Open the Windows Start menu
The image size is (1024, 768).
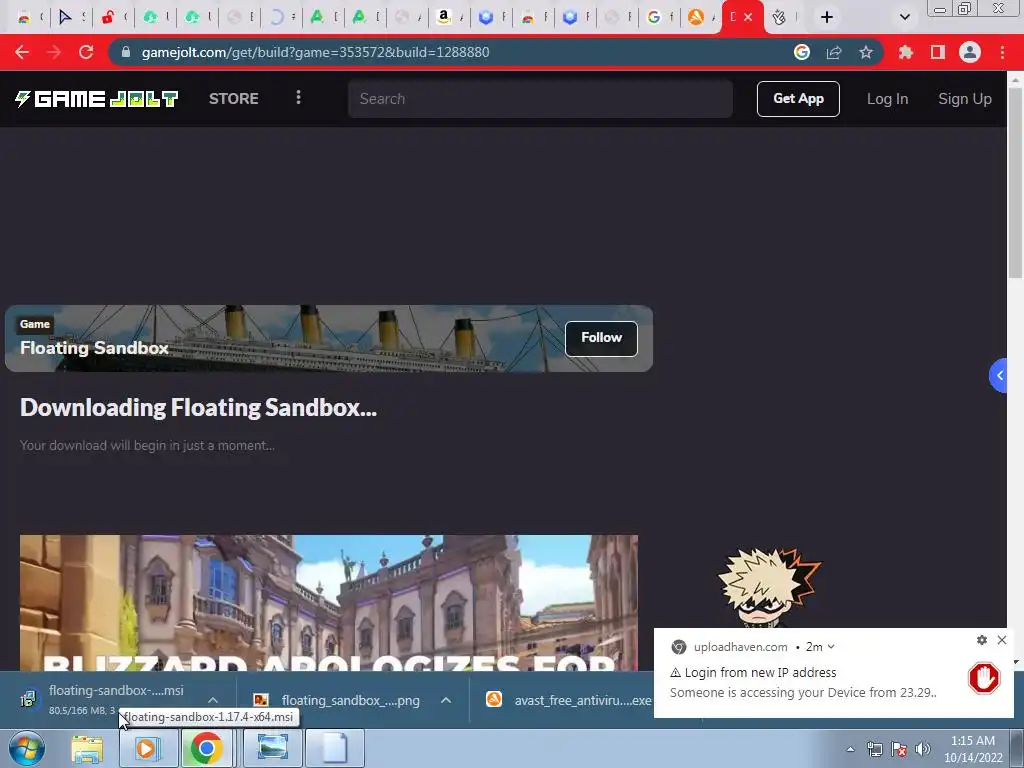pyautogui.click(x=27, y=748)
